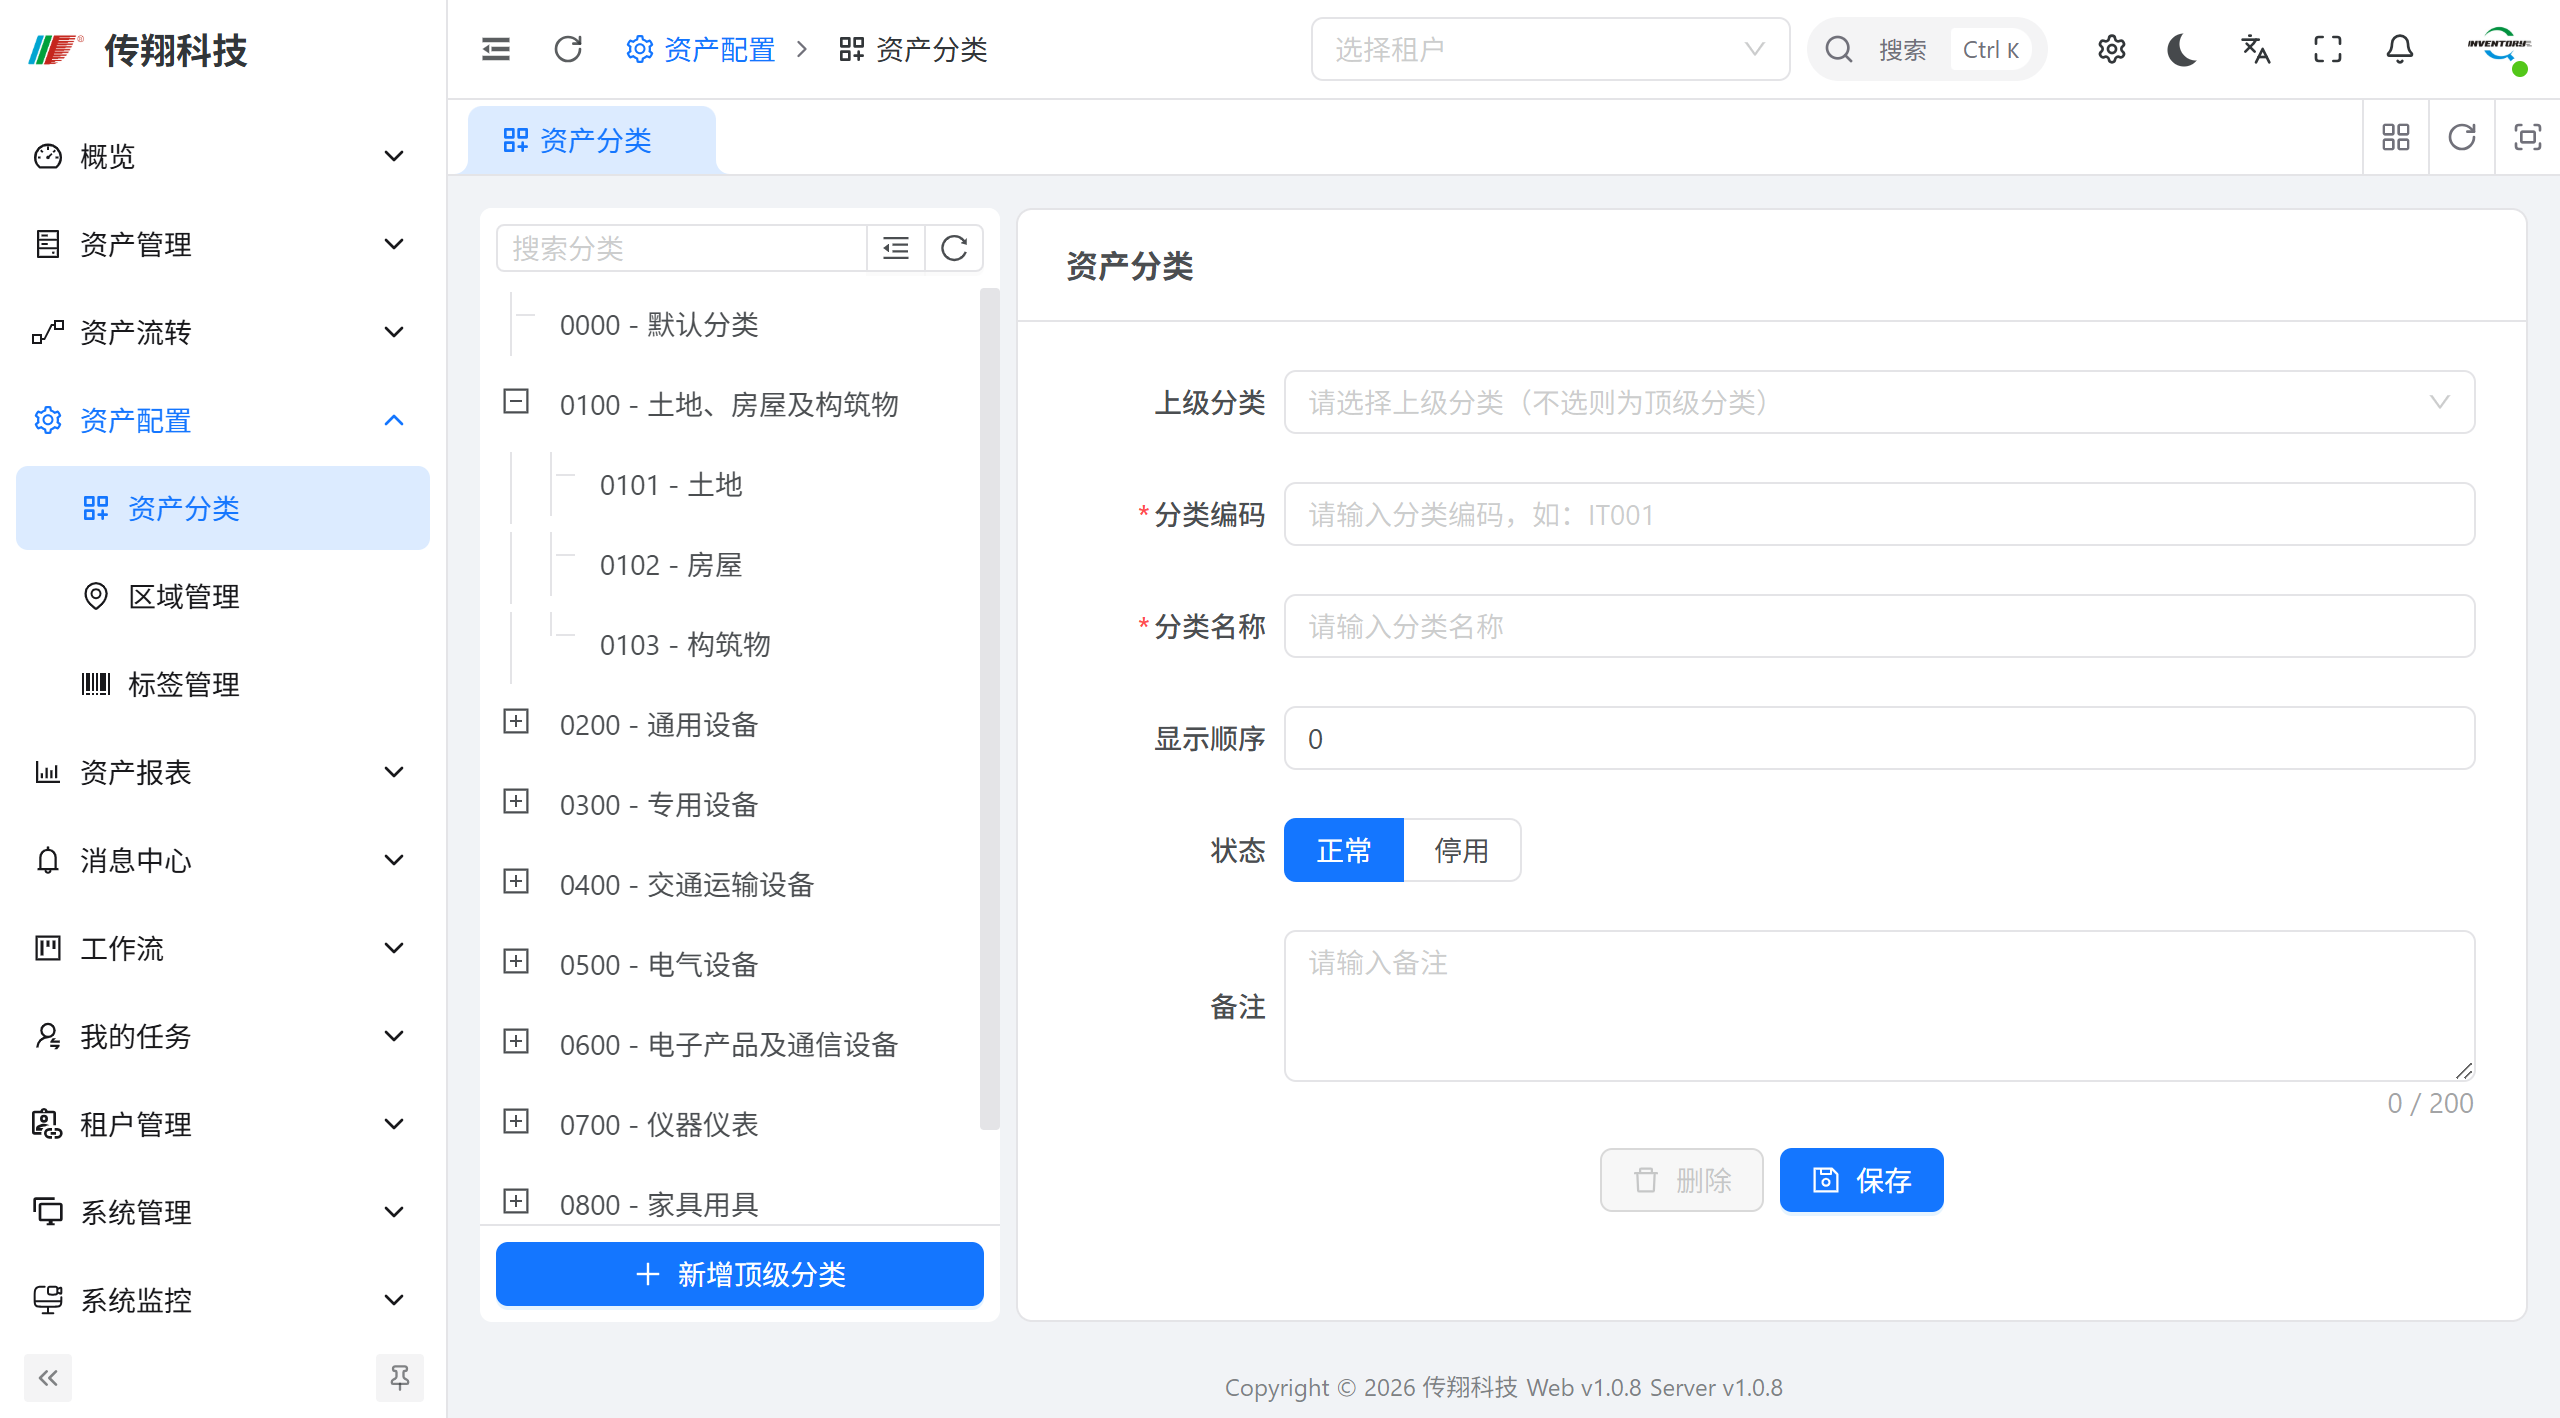Screen dimensions: 2560x1418
Task: Focus the 分类编码 input field
Action: point(1879,514)
